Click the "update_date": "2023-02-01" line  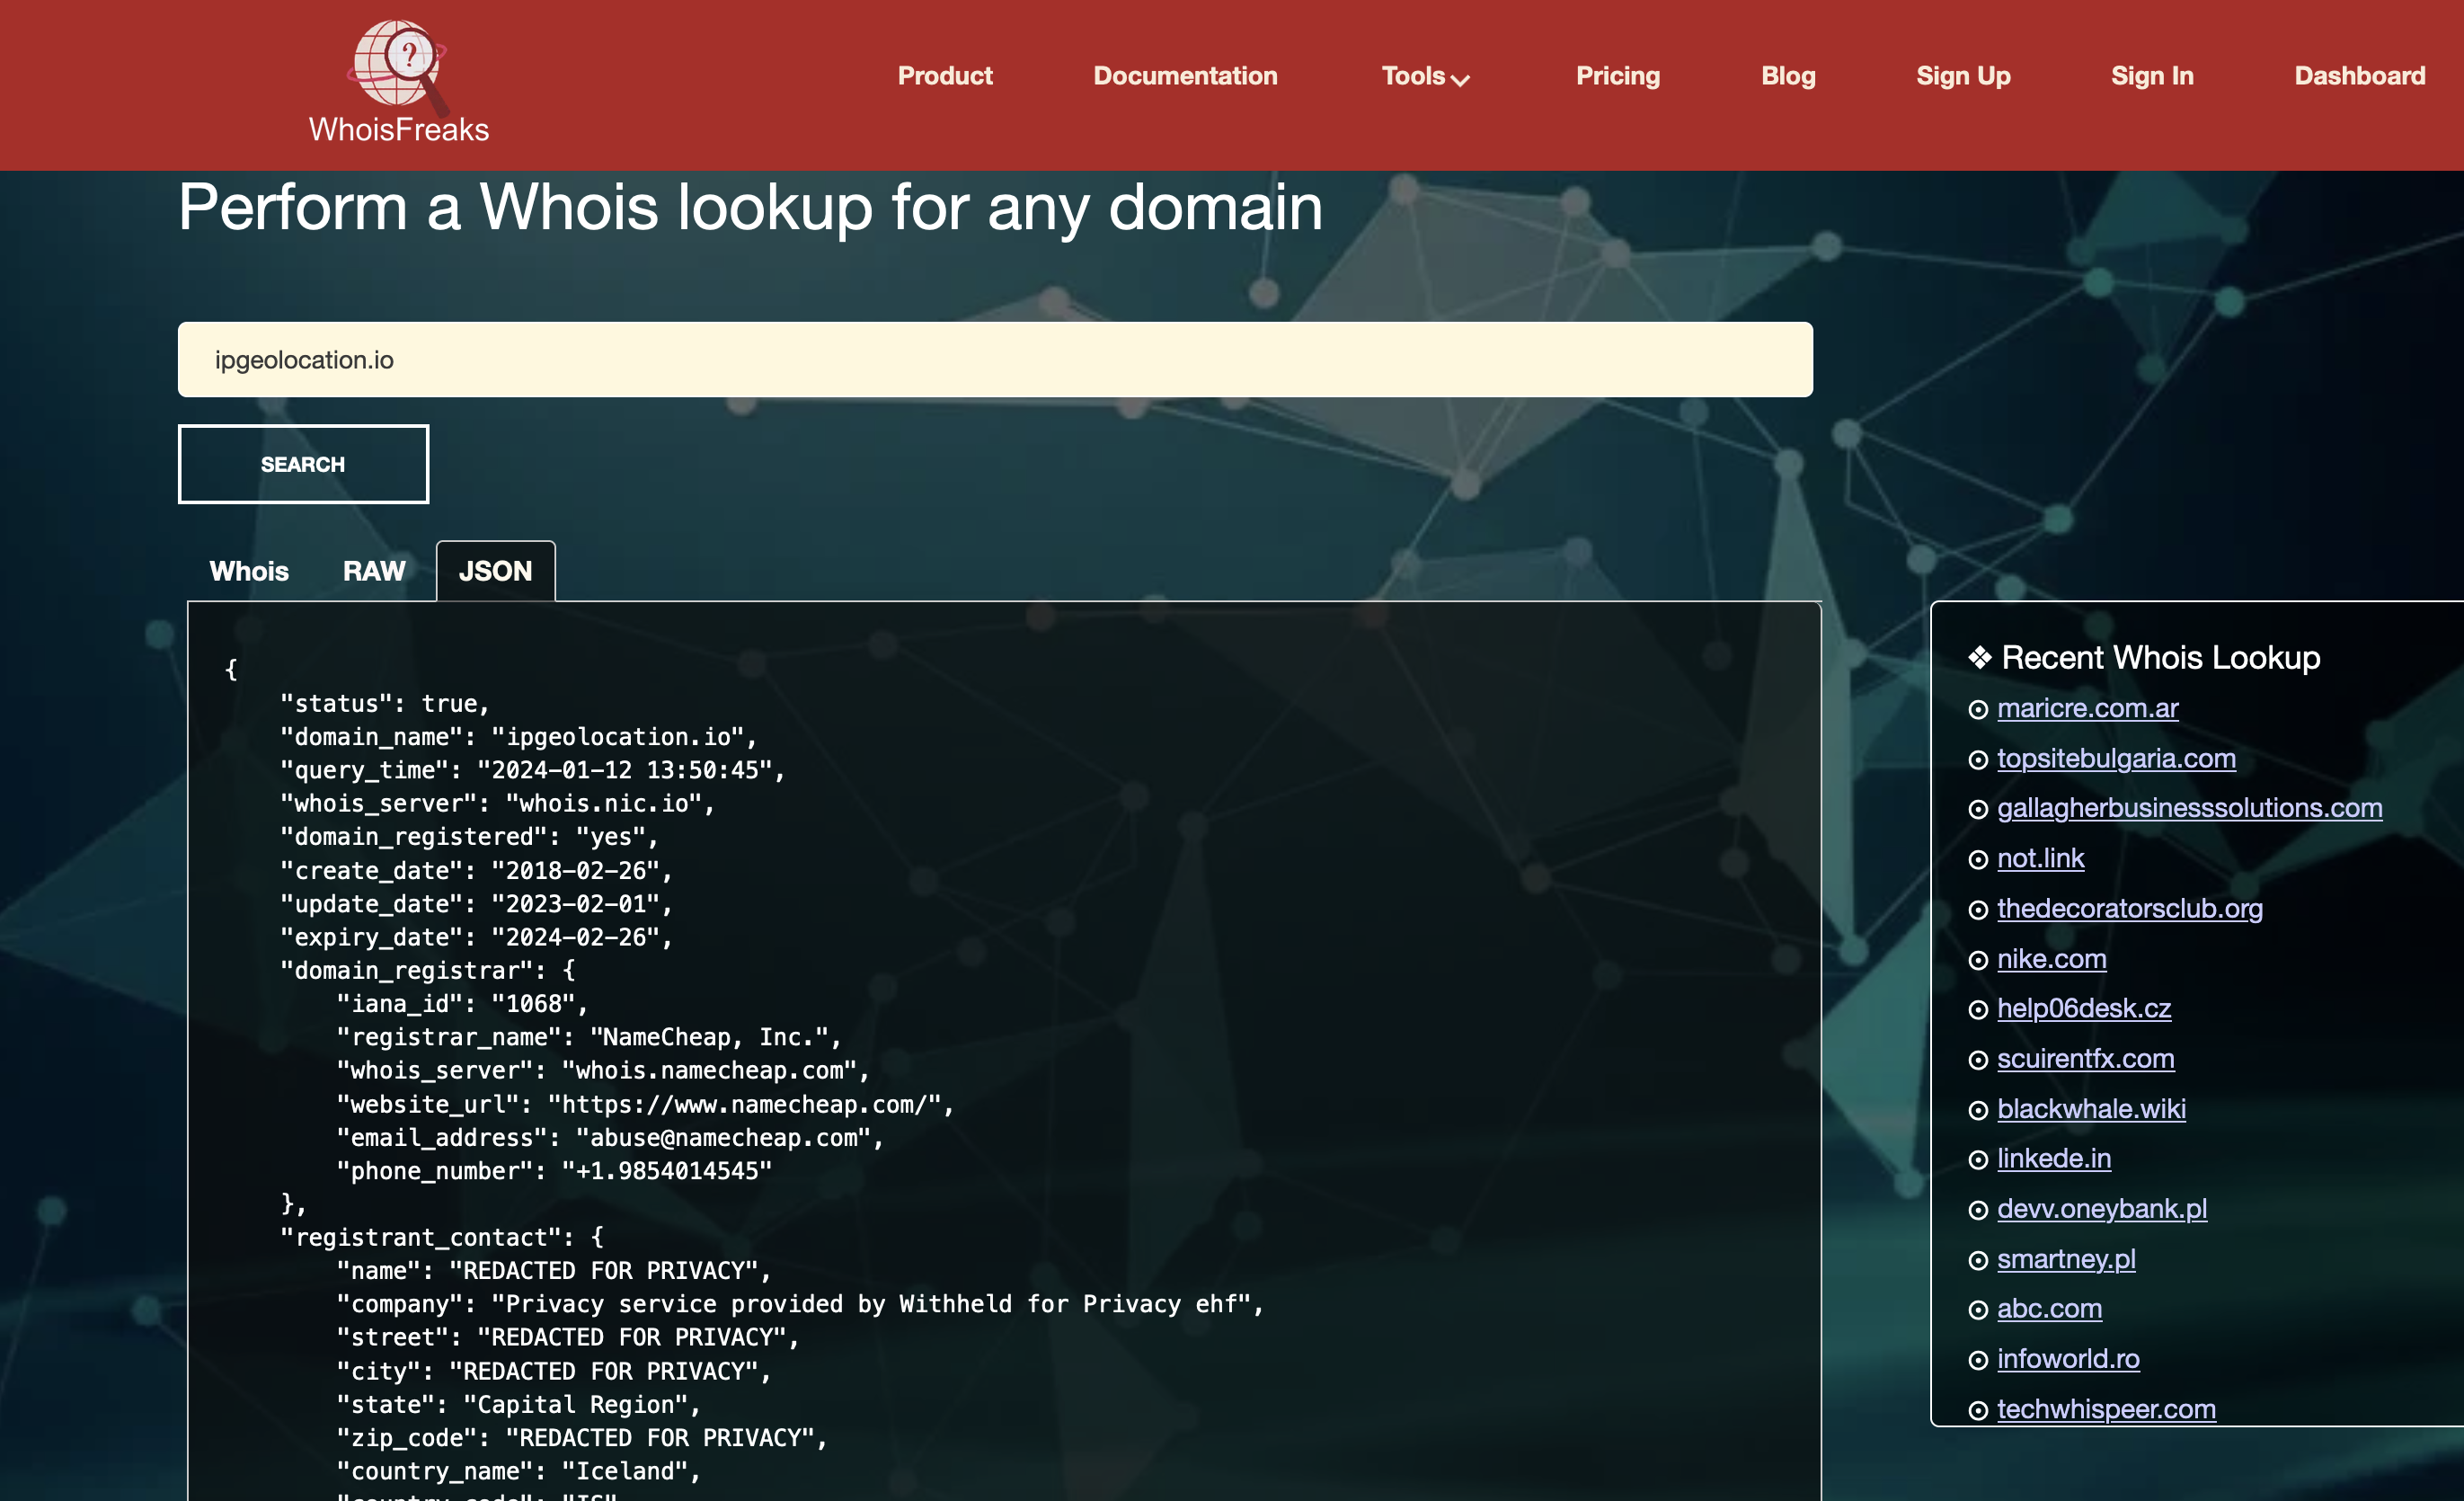(x=476, y=904)
